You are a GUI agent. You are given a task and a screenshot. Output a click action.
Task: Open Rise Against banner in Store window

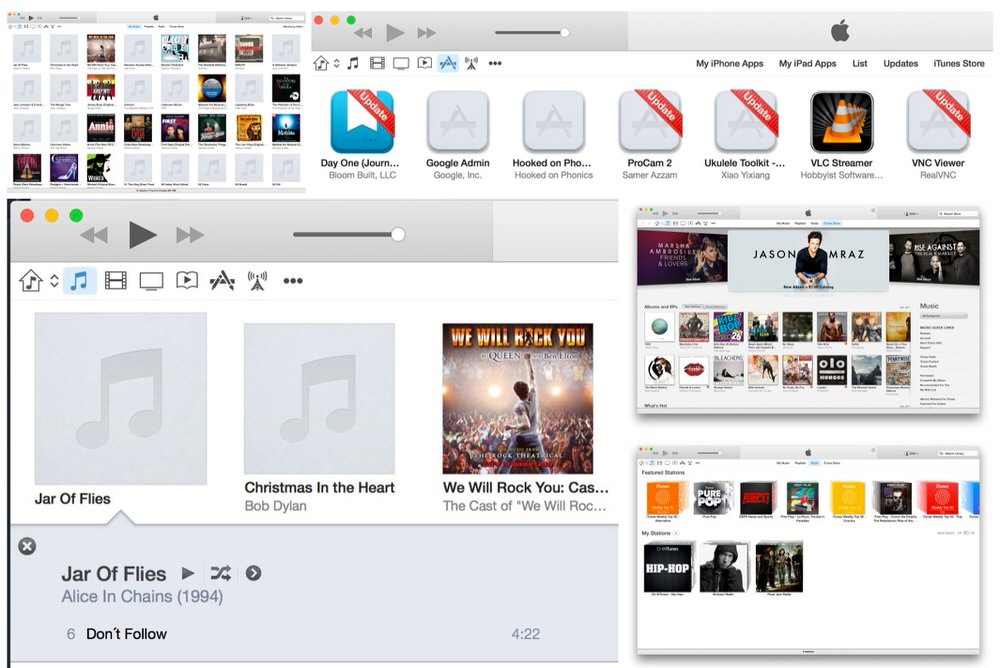coord(934,258)
